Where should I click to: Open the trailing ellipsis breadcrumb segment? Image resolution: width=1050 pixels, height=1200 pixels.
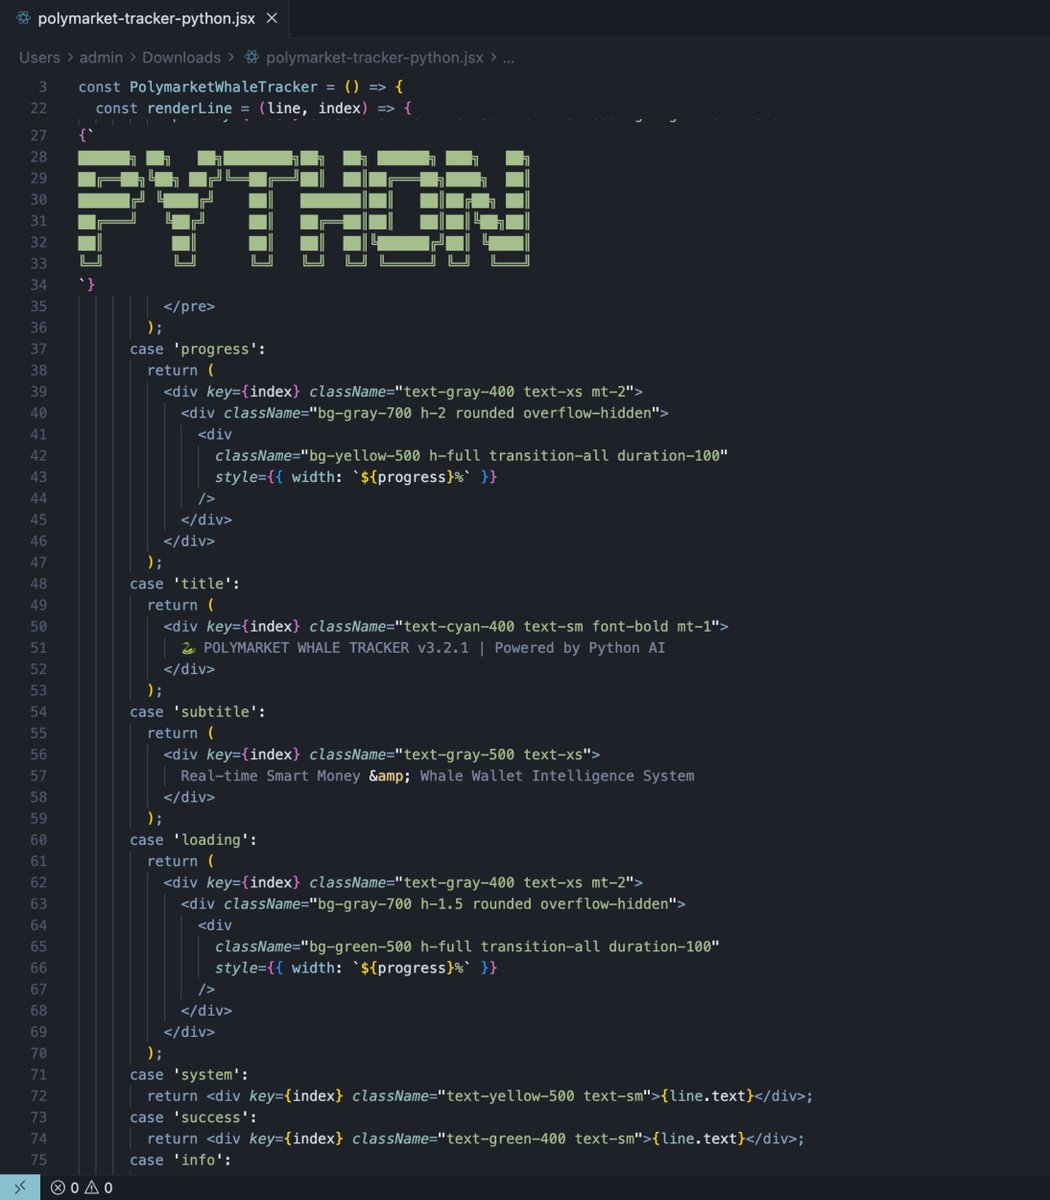[508, 58]
